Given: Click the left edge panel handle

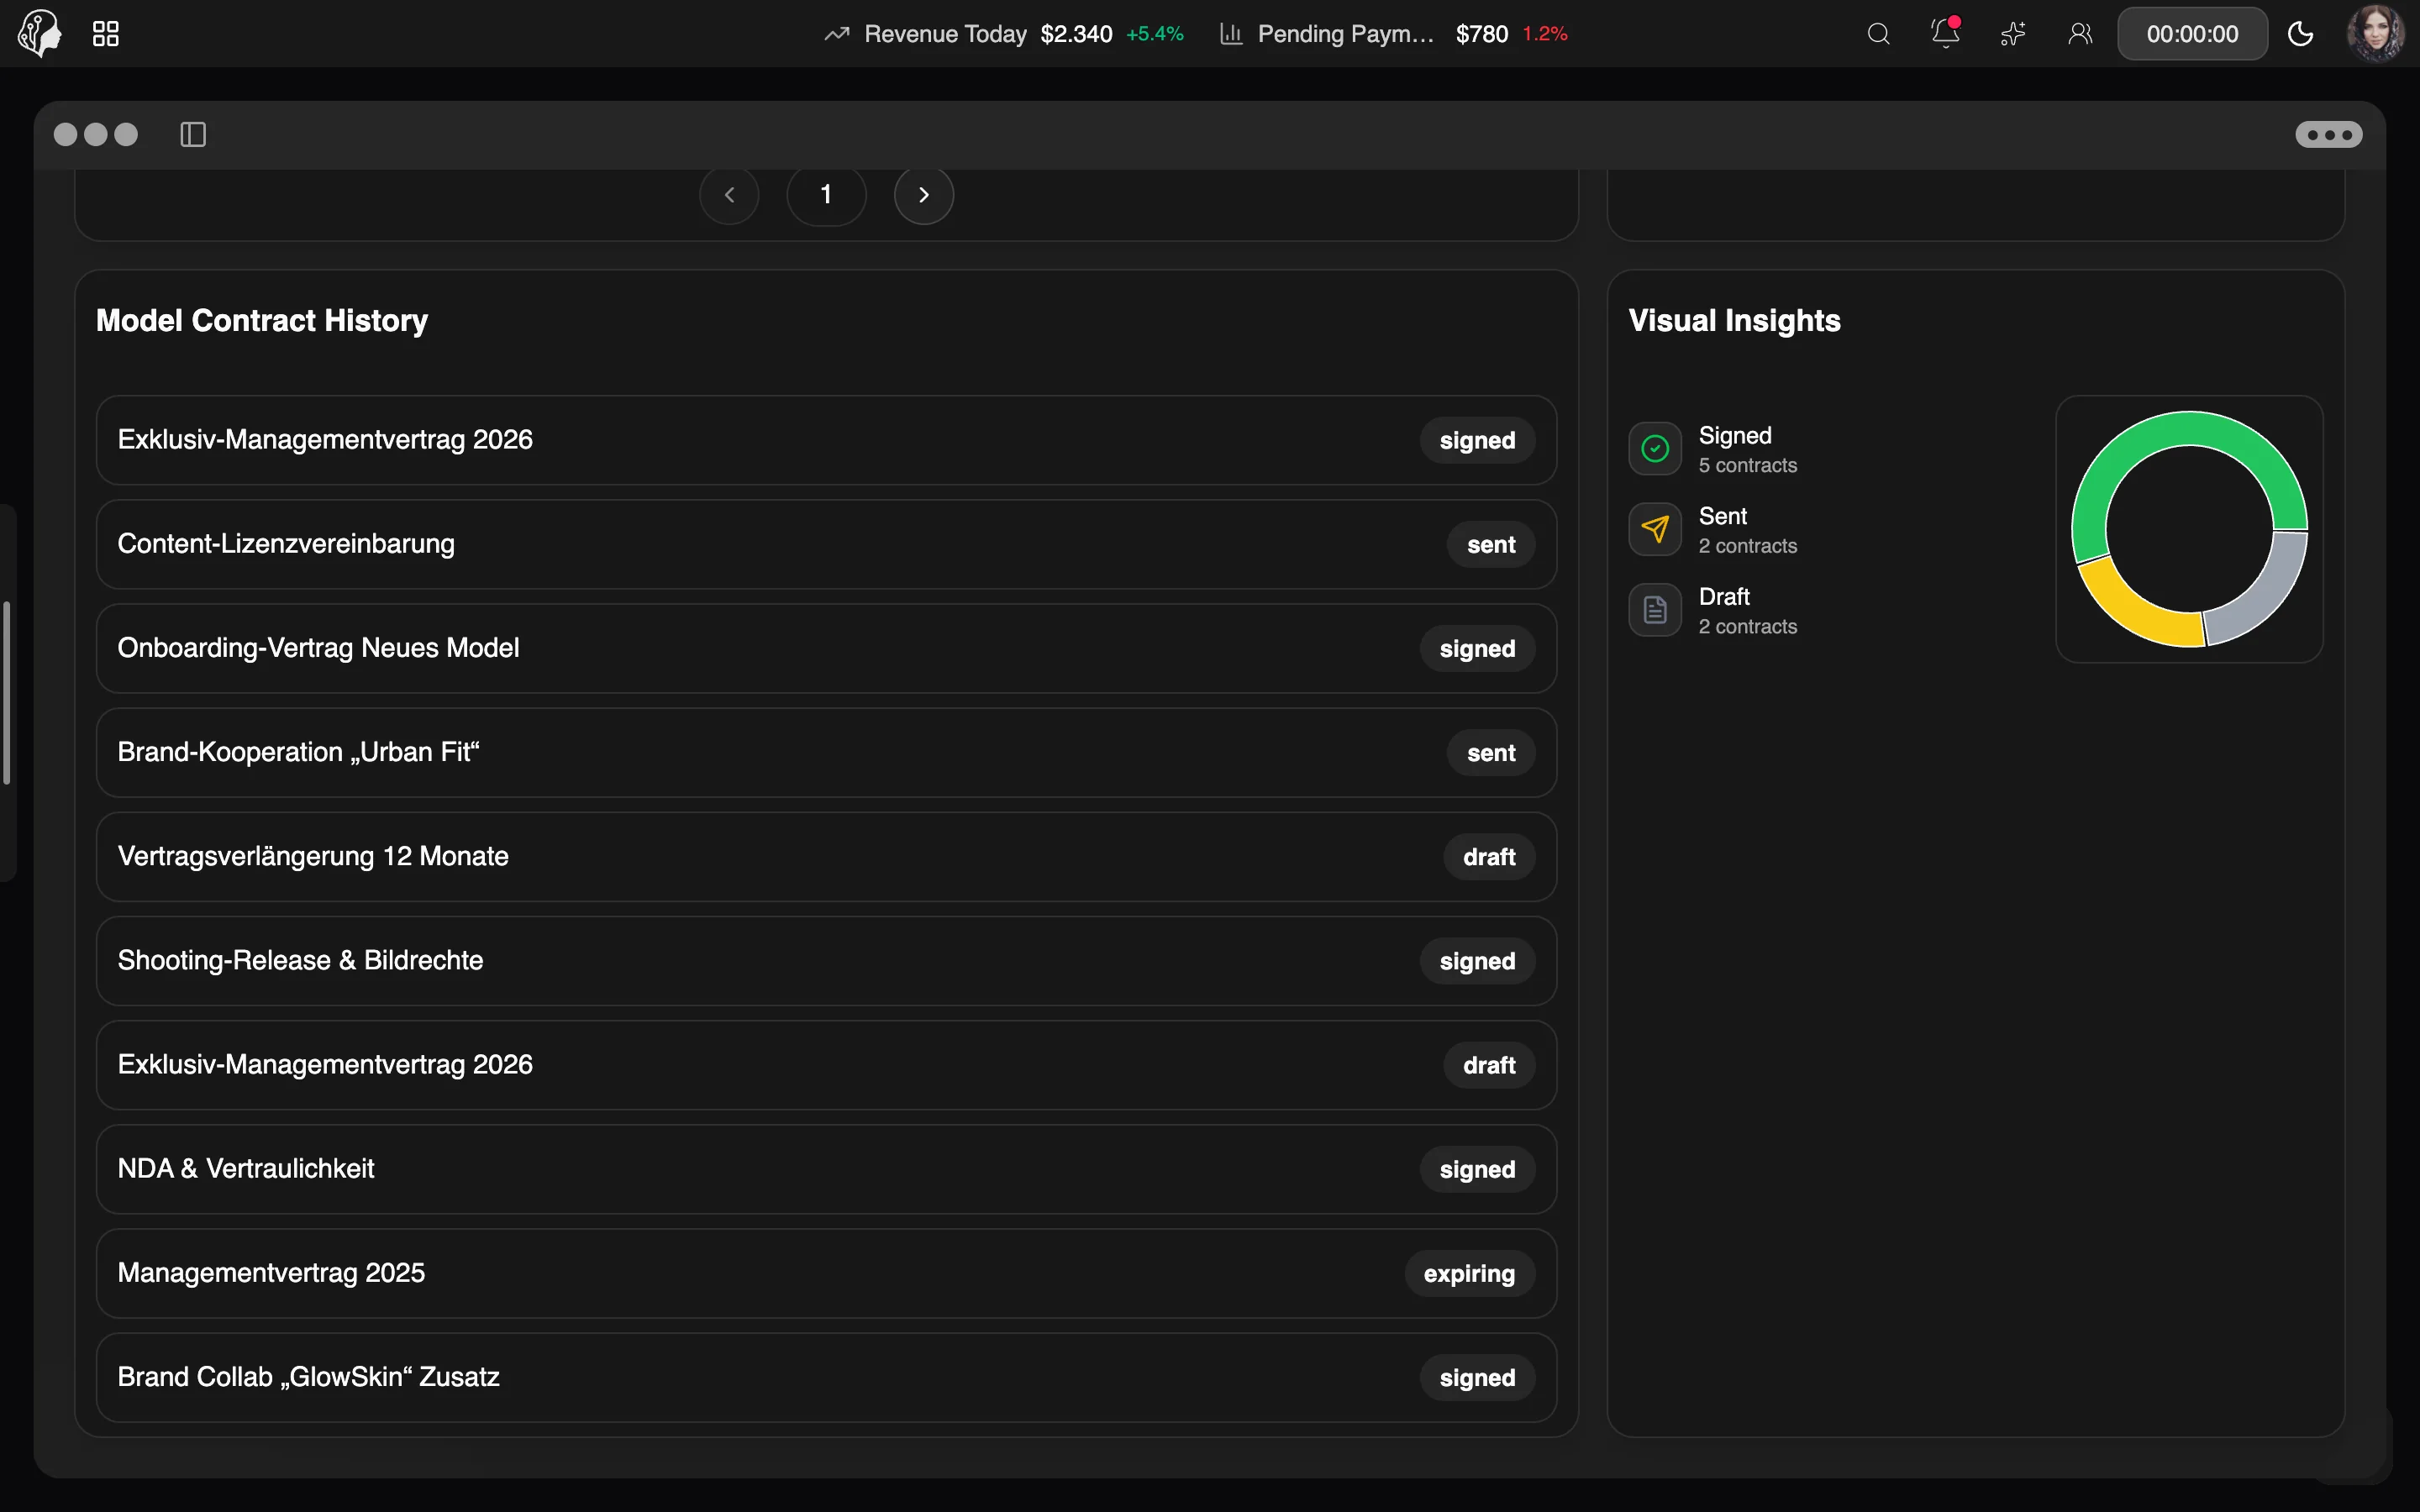Looking at the screenshot, I should pyautogui.click(x=7, y=692).
